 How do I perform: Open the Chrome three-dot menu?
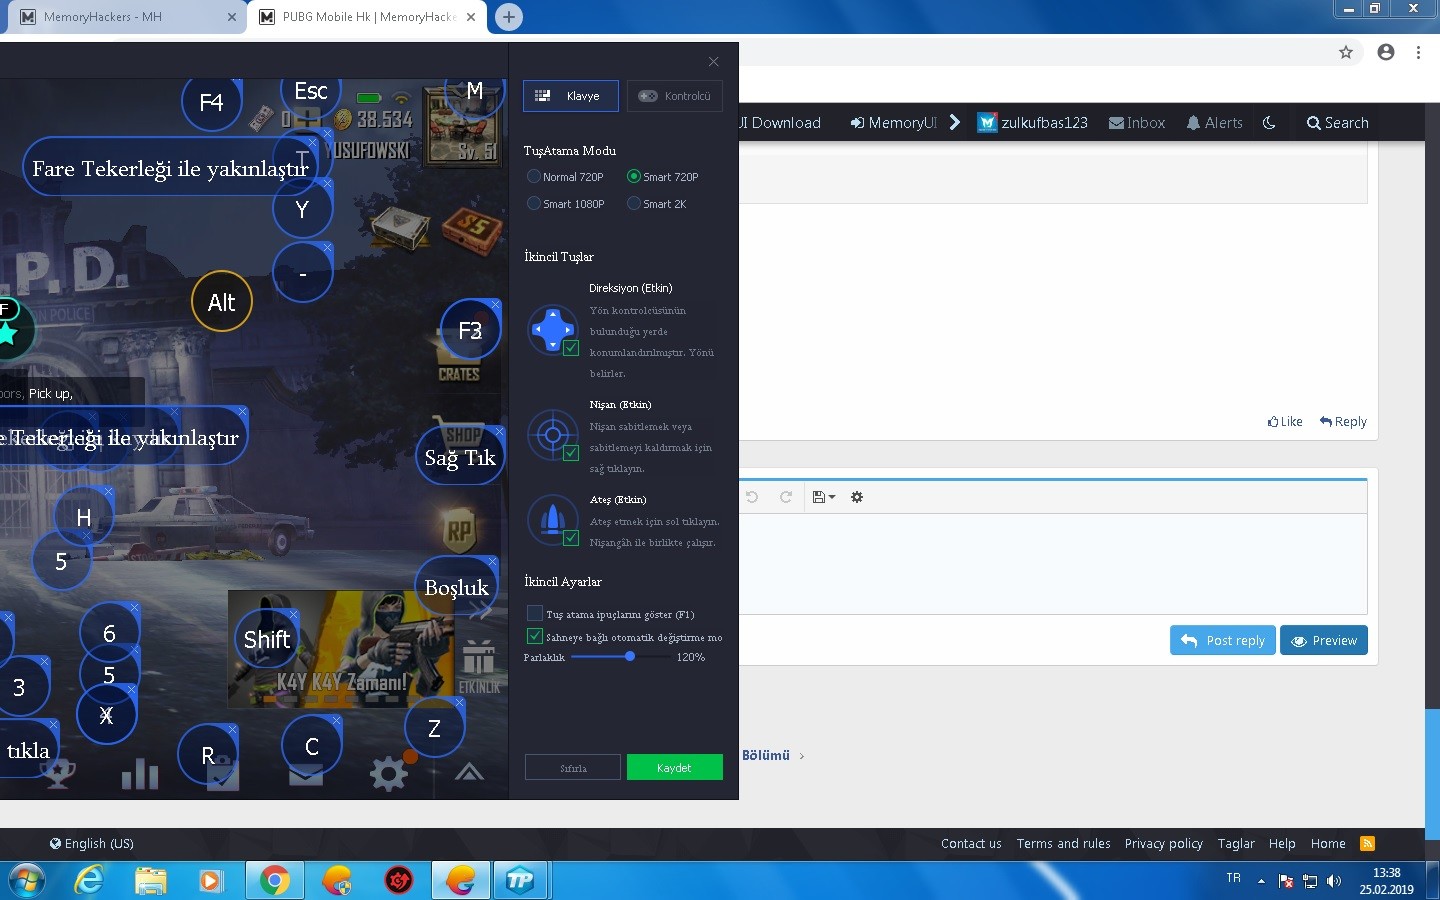[1418, 52]
